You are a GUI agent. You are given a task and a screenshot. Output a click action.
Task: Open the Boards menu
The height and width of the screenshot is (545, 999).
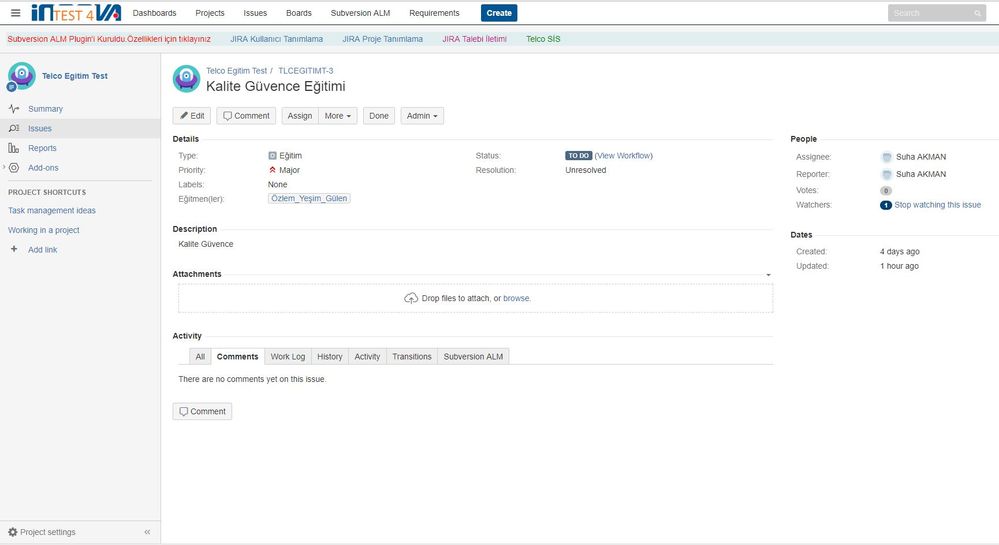[x=299, y=13]
